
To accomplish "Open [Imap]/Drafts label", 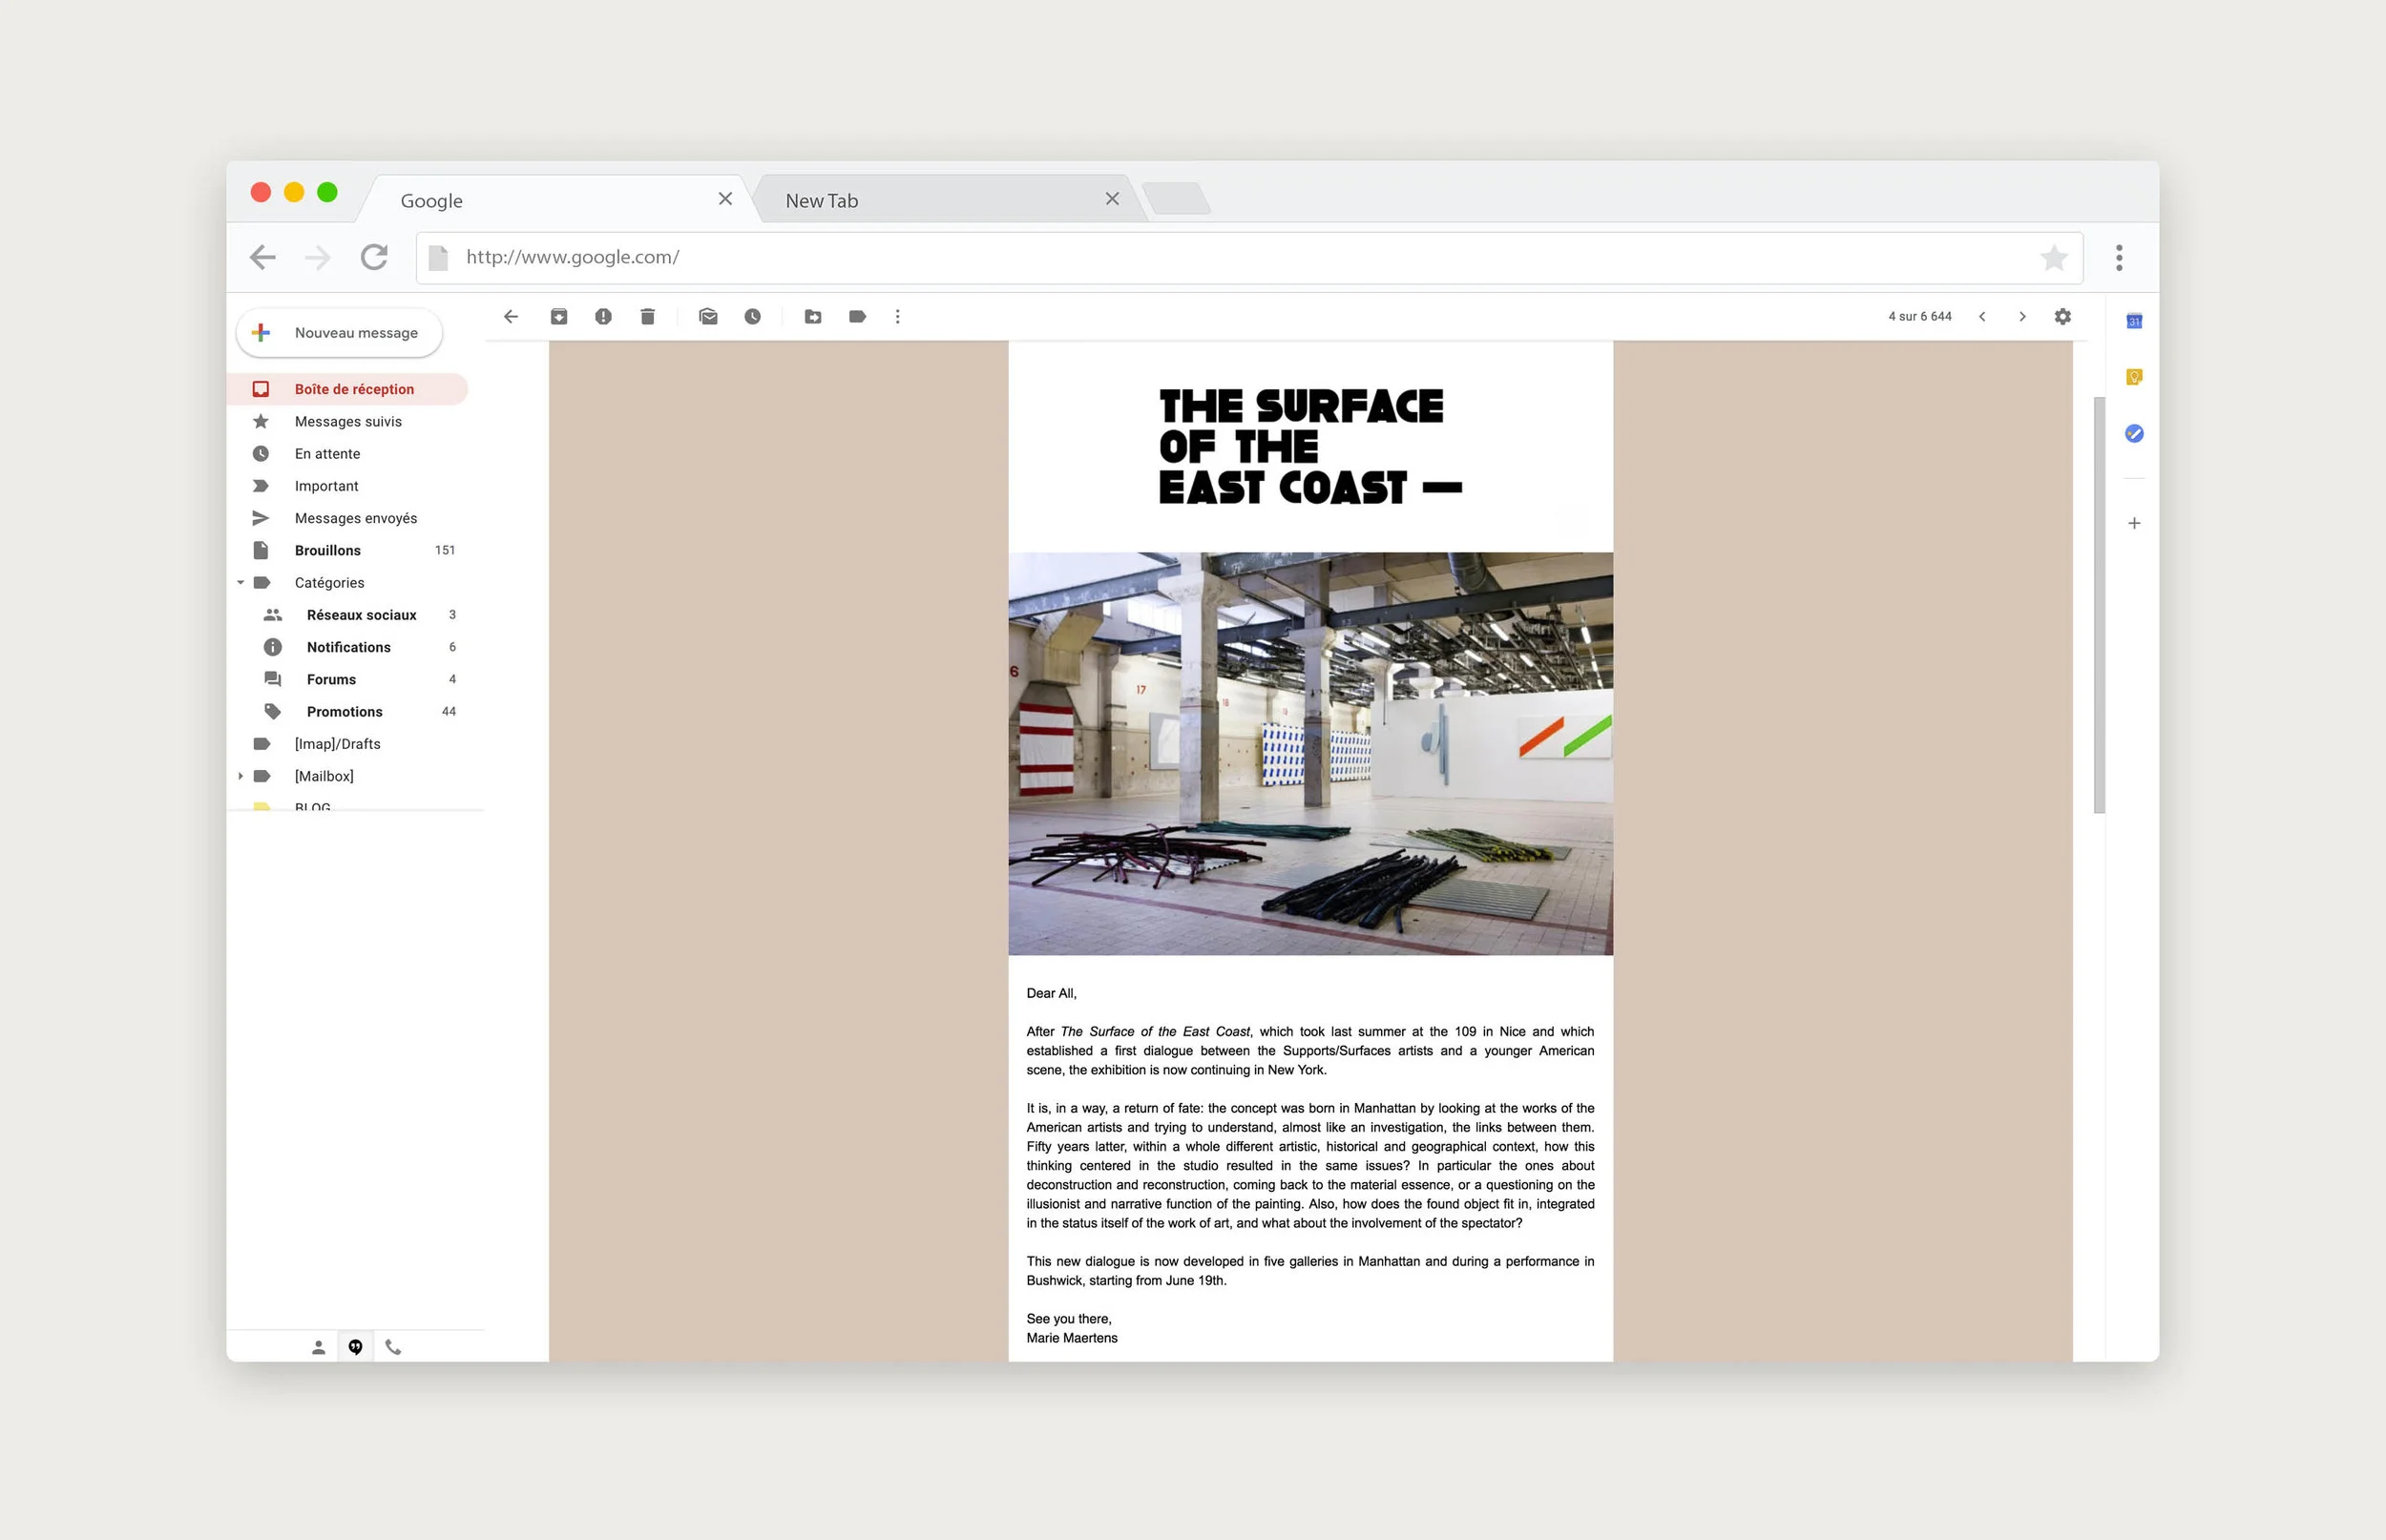I will 347,744.
